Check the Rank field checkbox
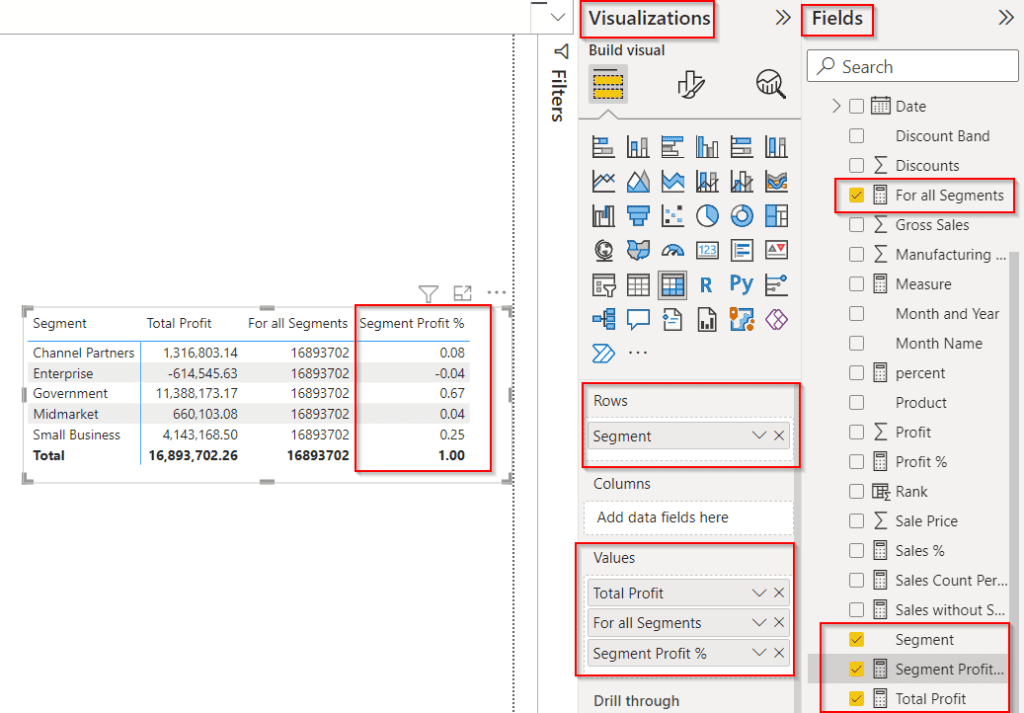The width and height of the screenshot is (1024, 713). (x=856, y=491)
